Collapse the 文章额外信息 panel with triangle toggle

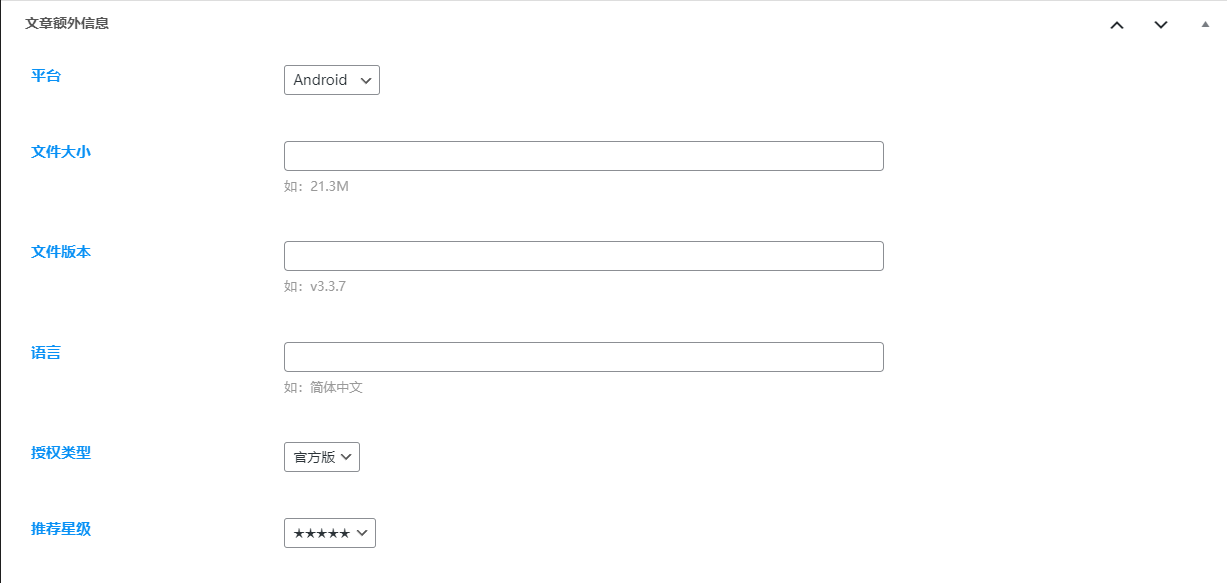coord(1205,24)
